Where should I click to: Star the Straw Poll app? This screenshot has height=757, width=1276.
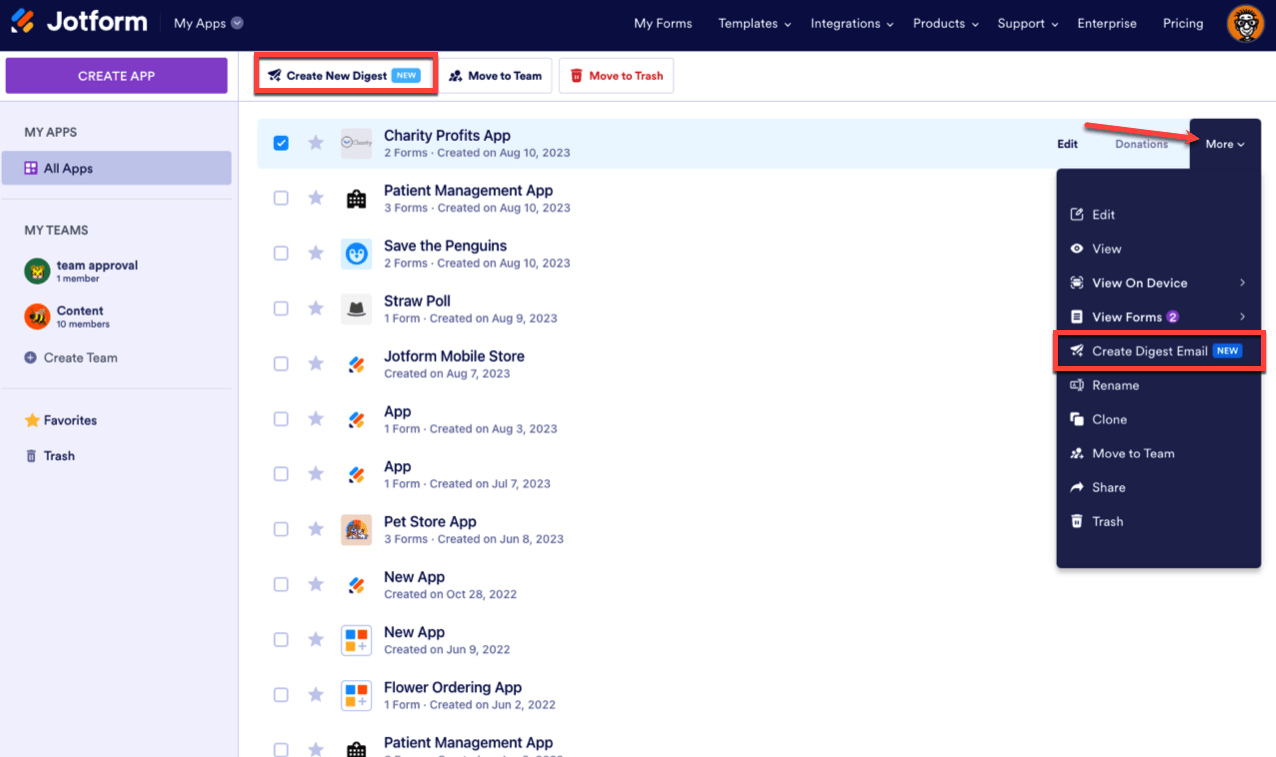[x=316, y=309]
